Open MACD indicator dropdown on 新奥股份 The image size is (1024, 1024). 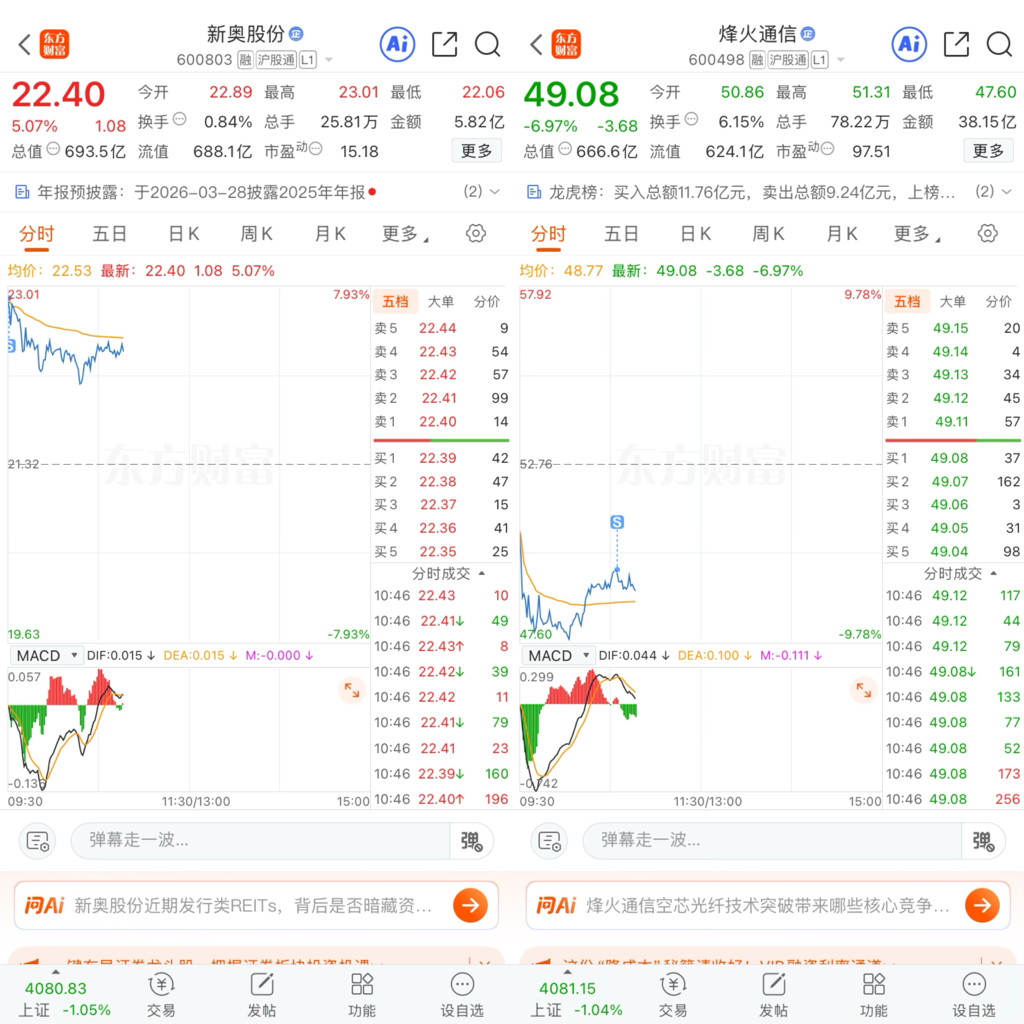[46, 655]
